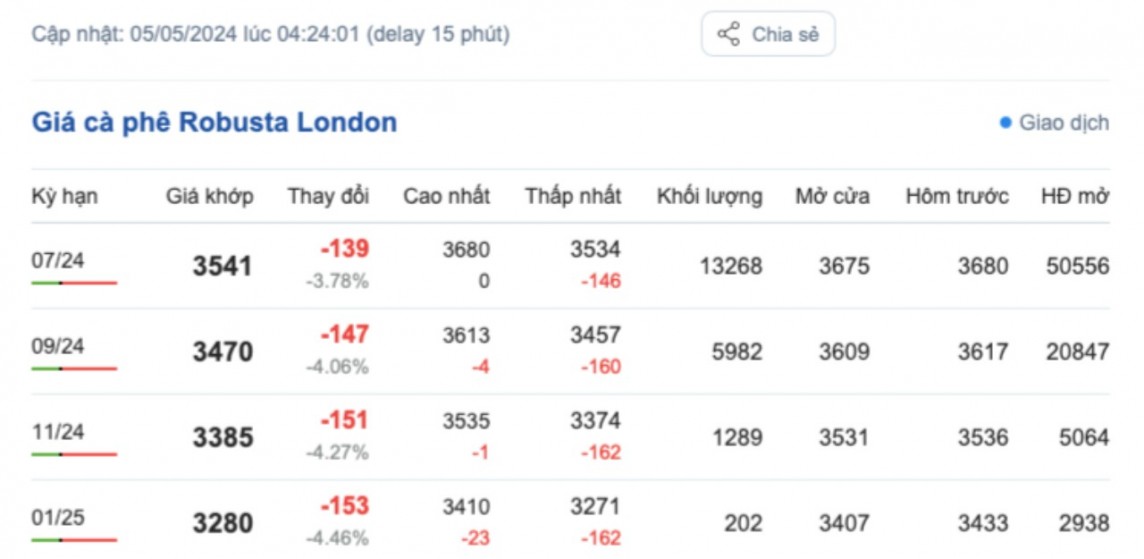The image size is (1144, 559).
Task: Click the range bar under 07/24
Action: click(74, 283)
